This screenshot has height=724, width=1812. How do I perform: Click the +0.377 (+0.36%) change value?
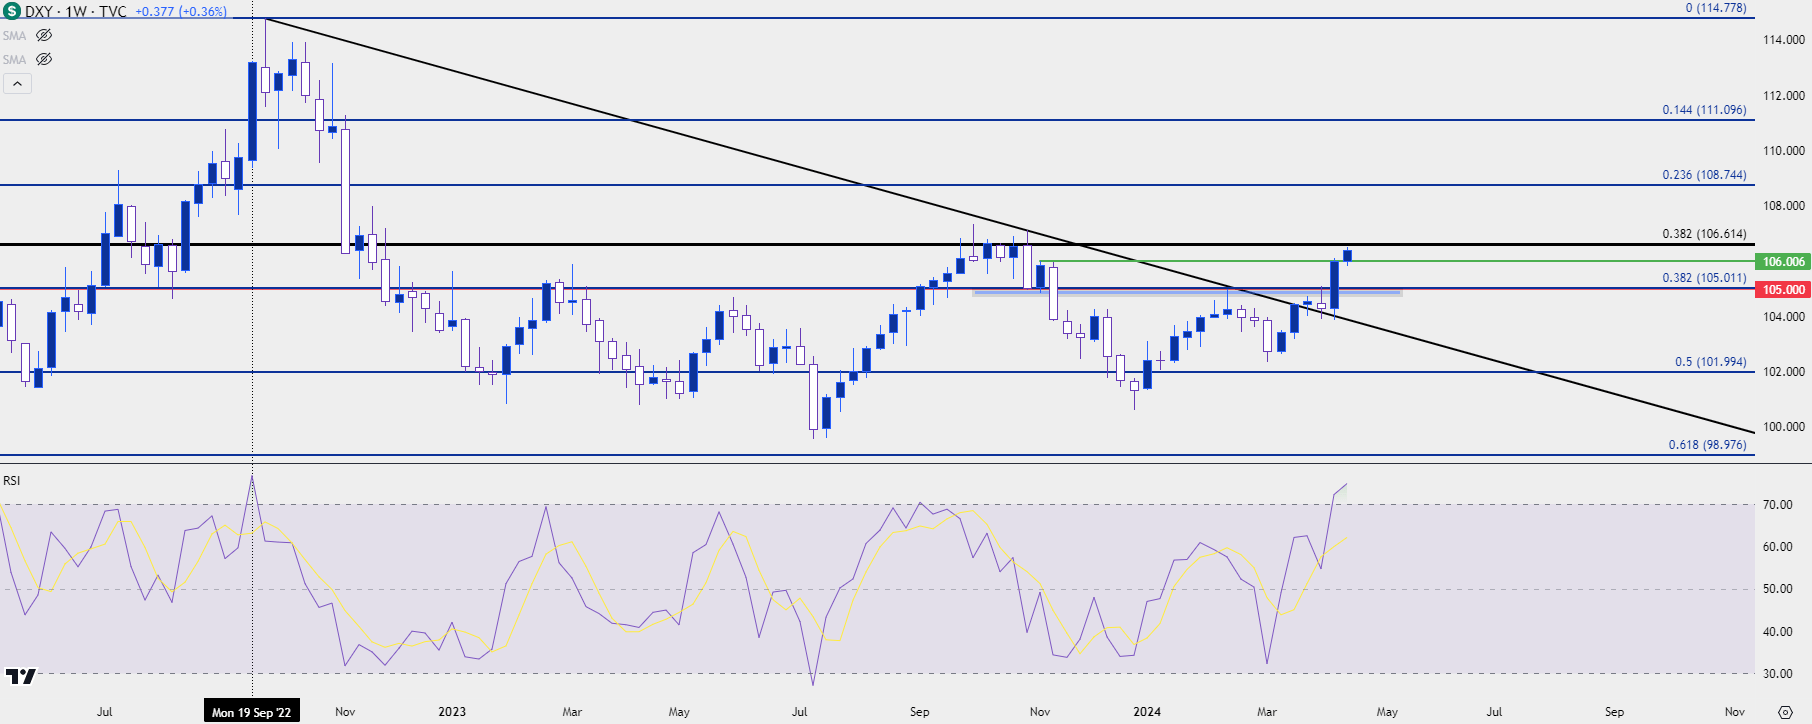181,12
